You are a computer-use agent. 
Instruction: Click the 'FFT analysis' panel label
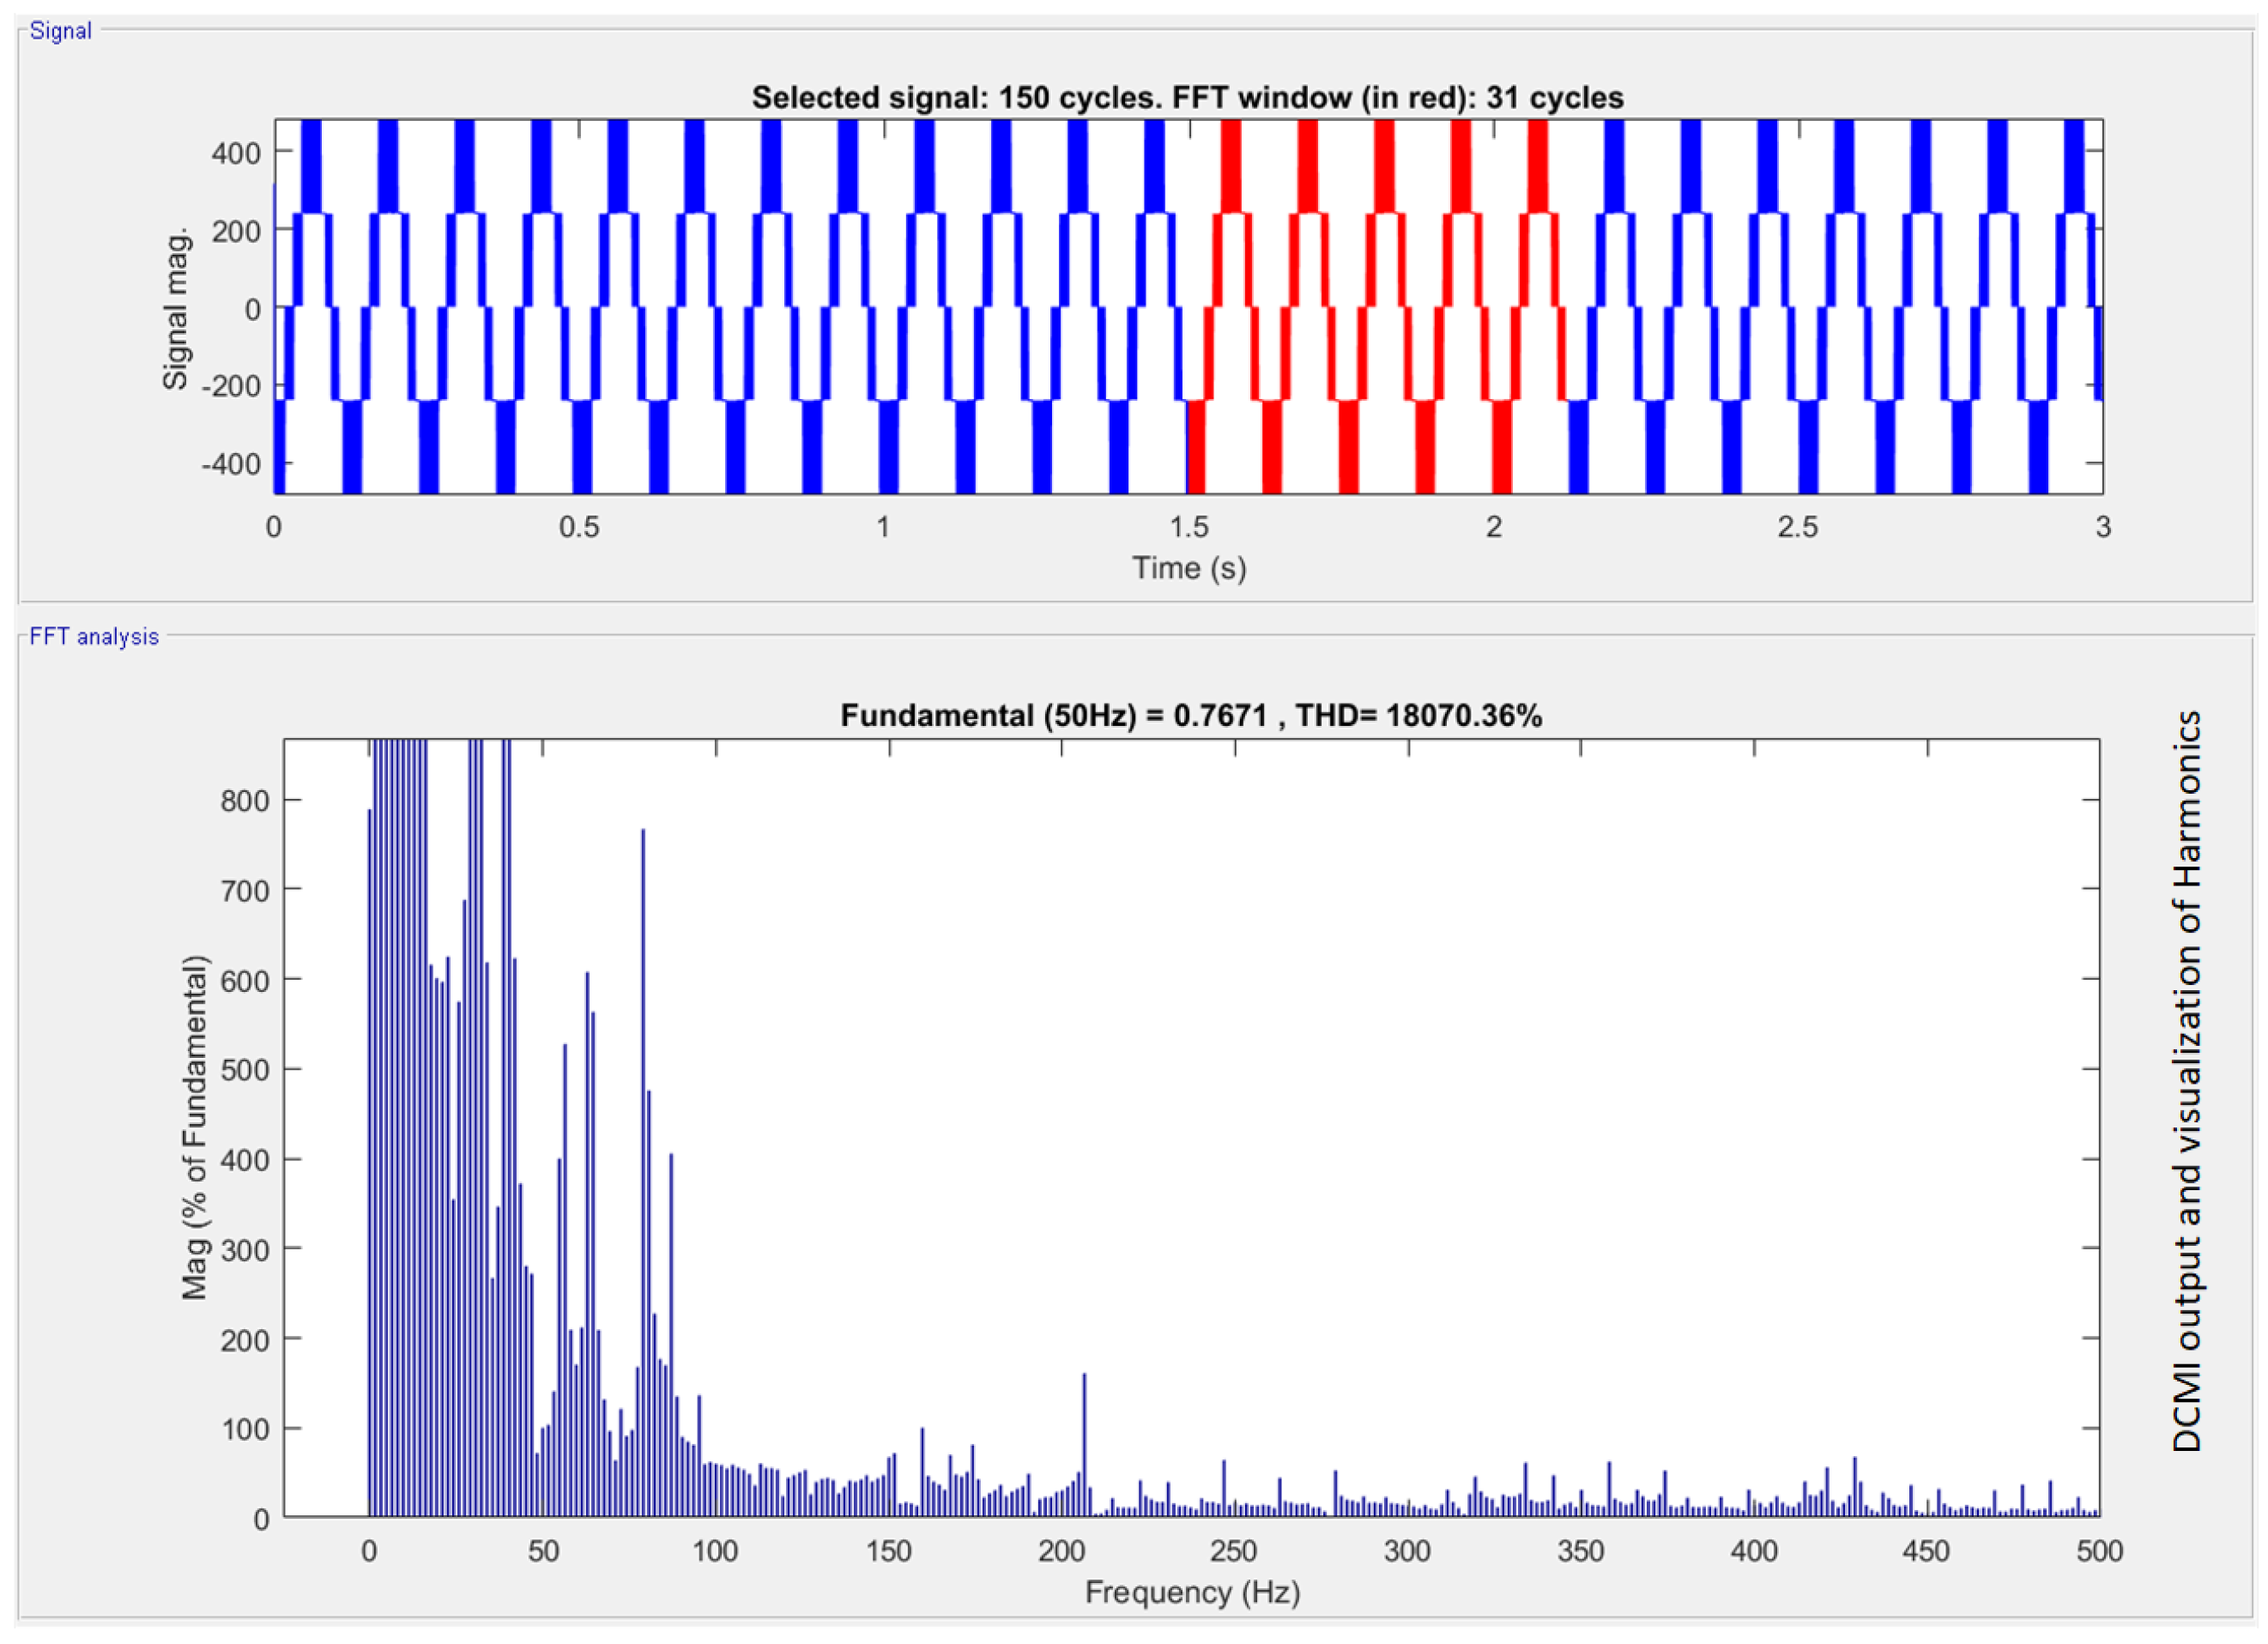coord(94,637)
